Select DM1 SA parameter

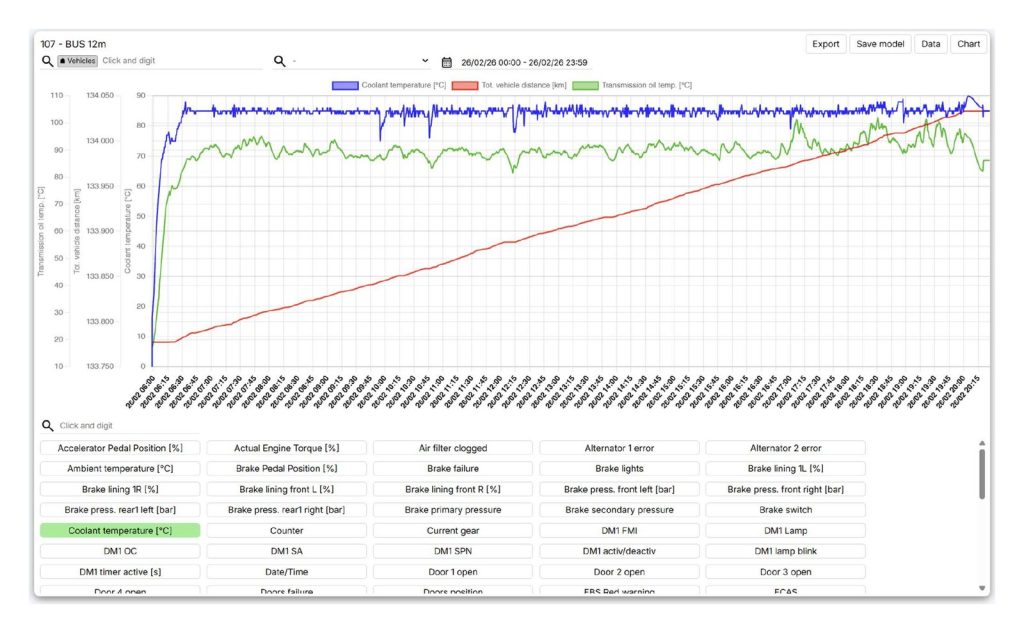pyautogui.click(x=287, y=551)
